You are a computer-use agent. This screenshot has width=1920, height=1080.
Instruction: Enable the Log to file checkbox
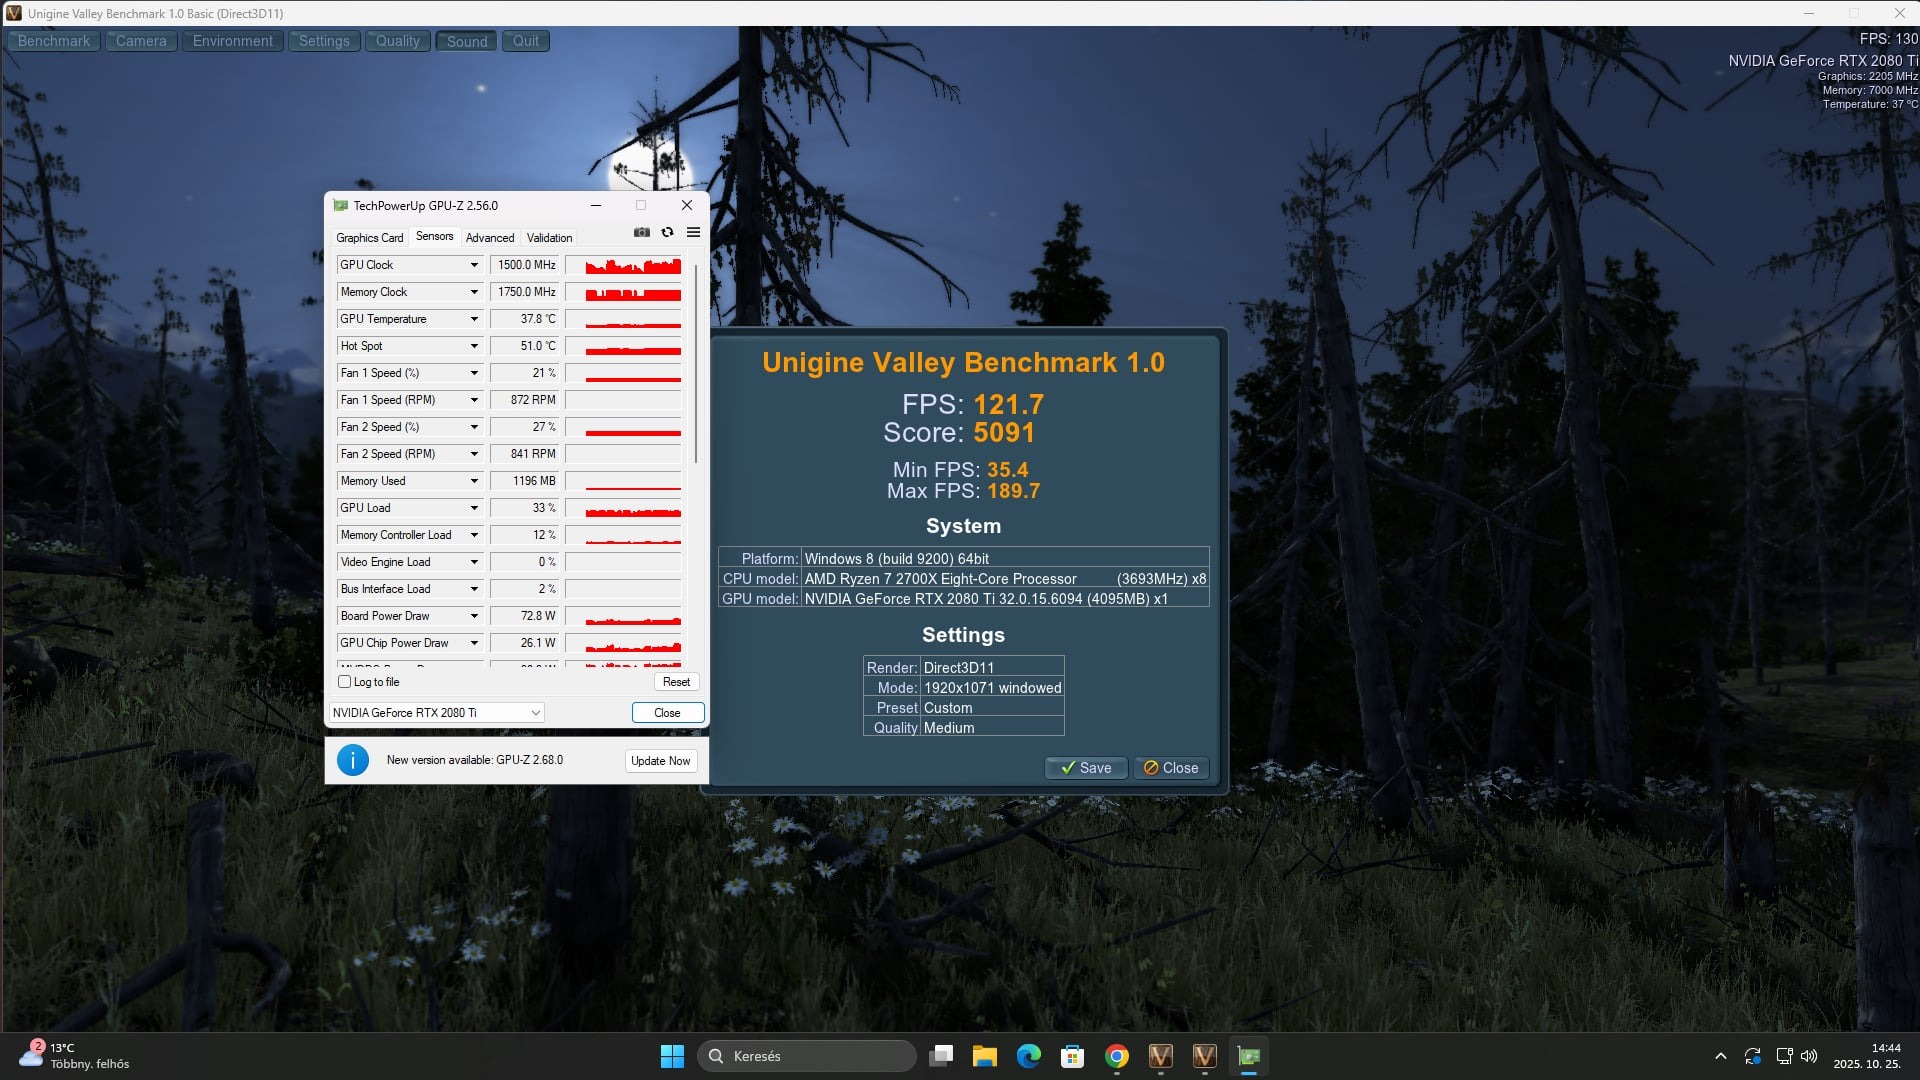click(345, 682)
